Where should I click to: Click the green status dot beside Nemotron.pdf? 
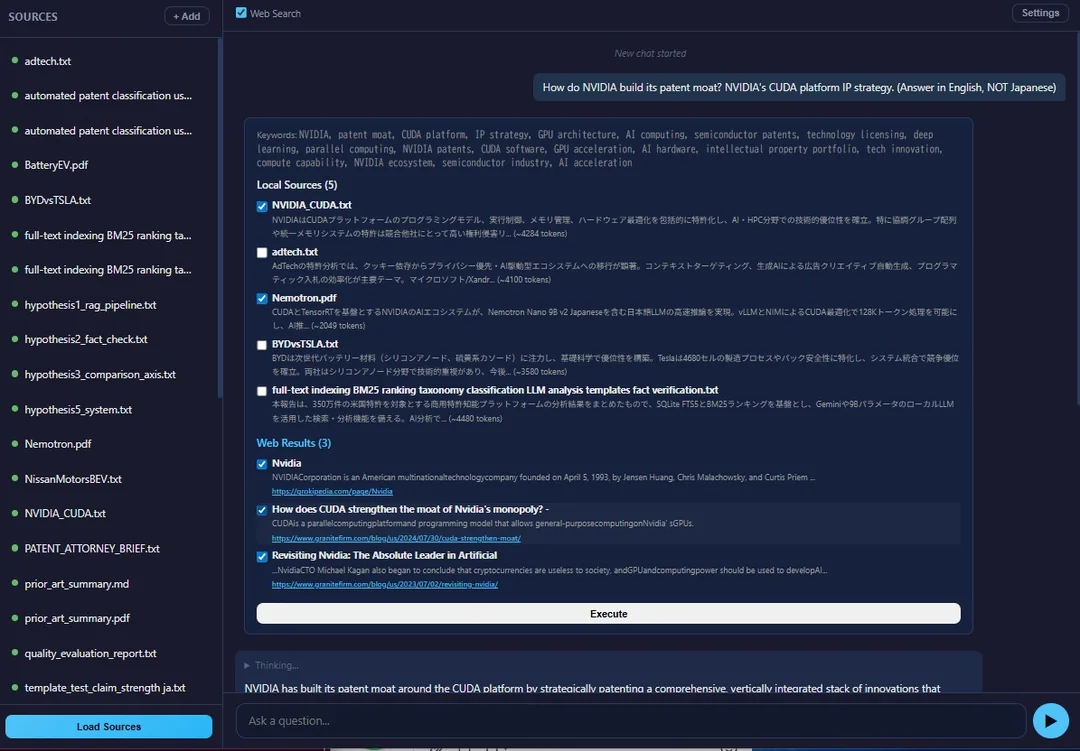[x=14, y=444]
